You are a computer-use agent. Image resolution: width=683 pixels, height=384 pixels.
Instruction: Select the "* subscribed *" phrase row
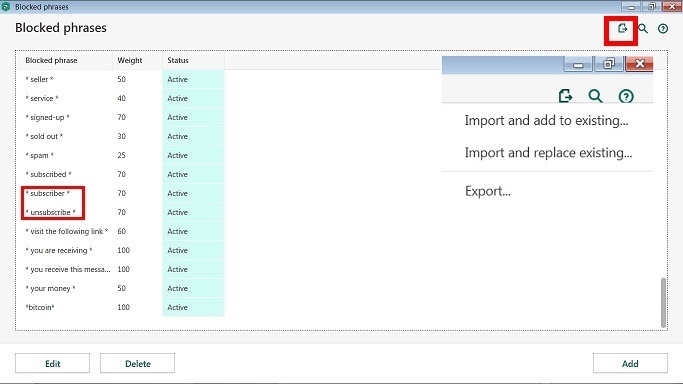(x=121, y=174)
